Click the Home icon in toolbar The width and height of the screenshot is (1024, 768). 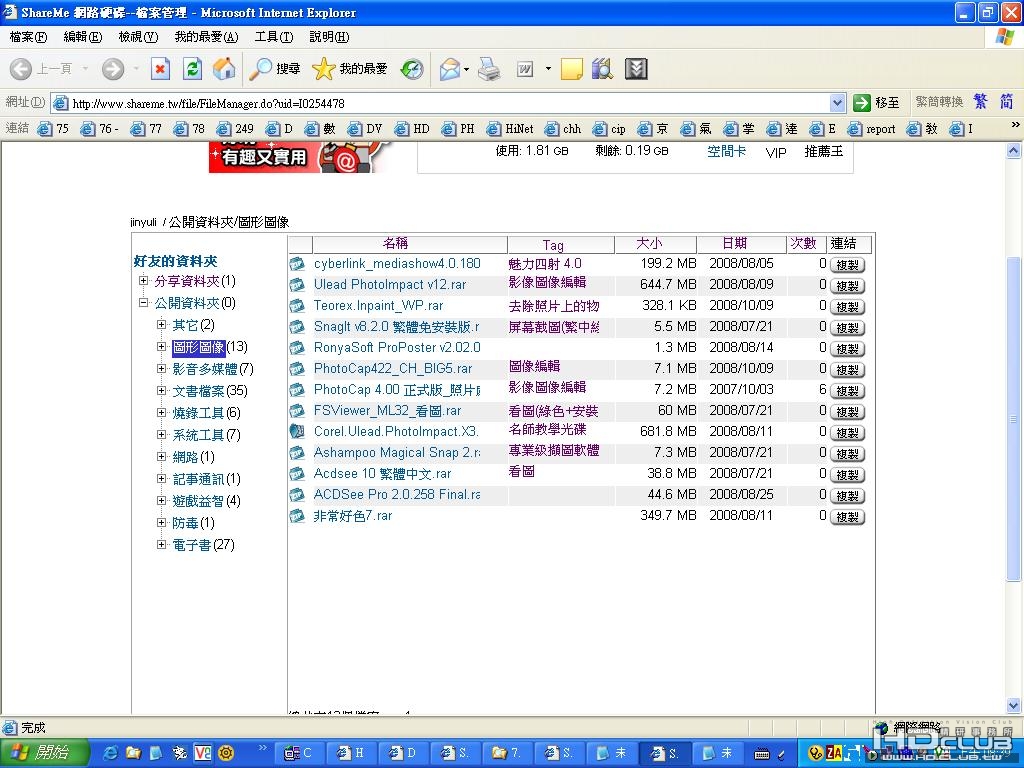[224, 69]
